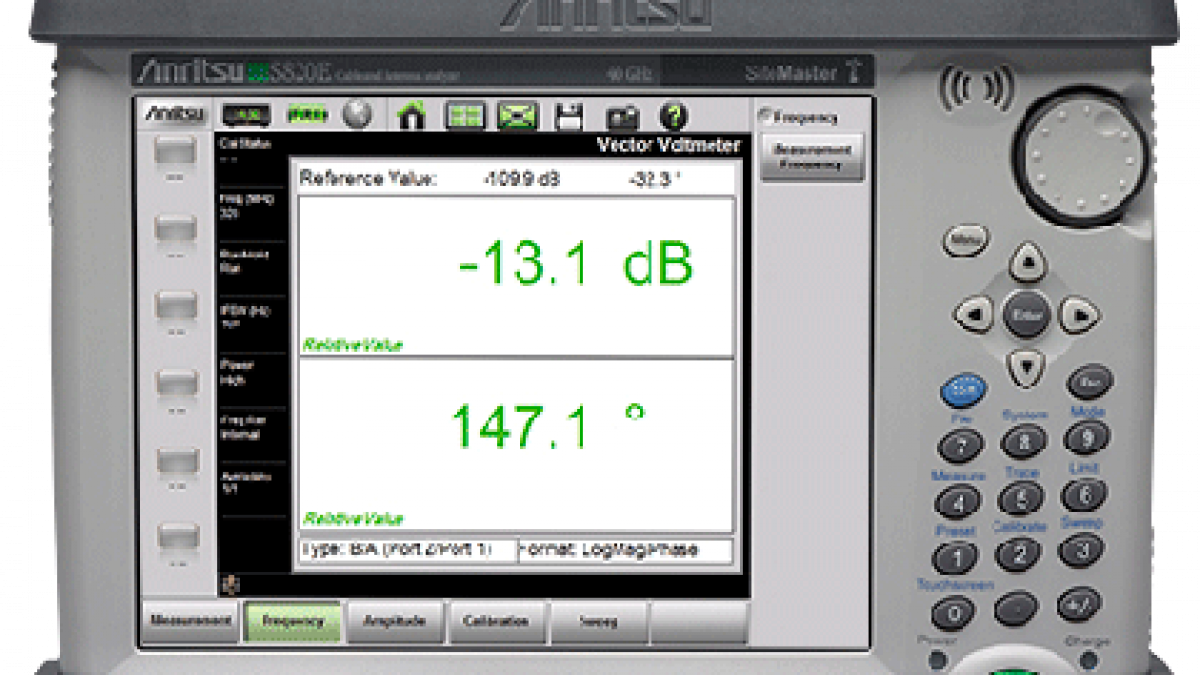Tap the Reference Value row
The height and width of the screenshot is (675, 1200).
click(516, 179)
